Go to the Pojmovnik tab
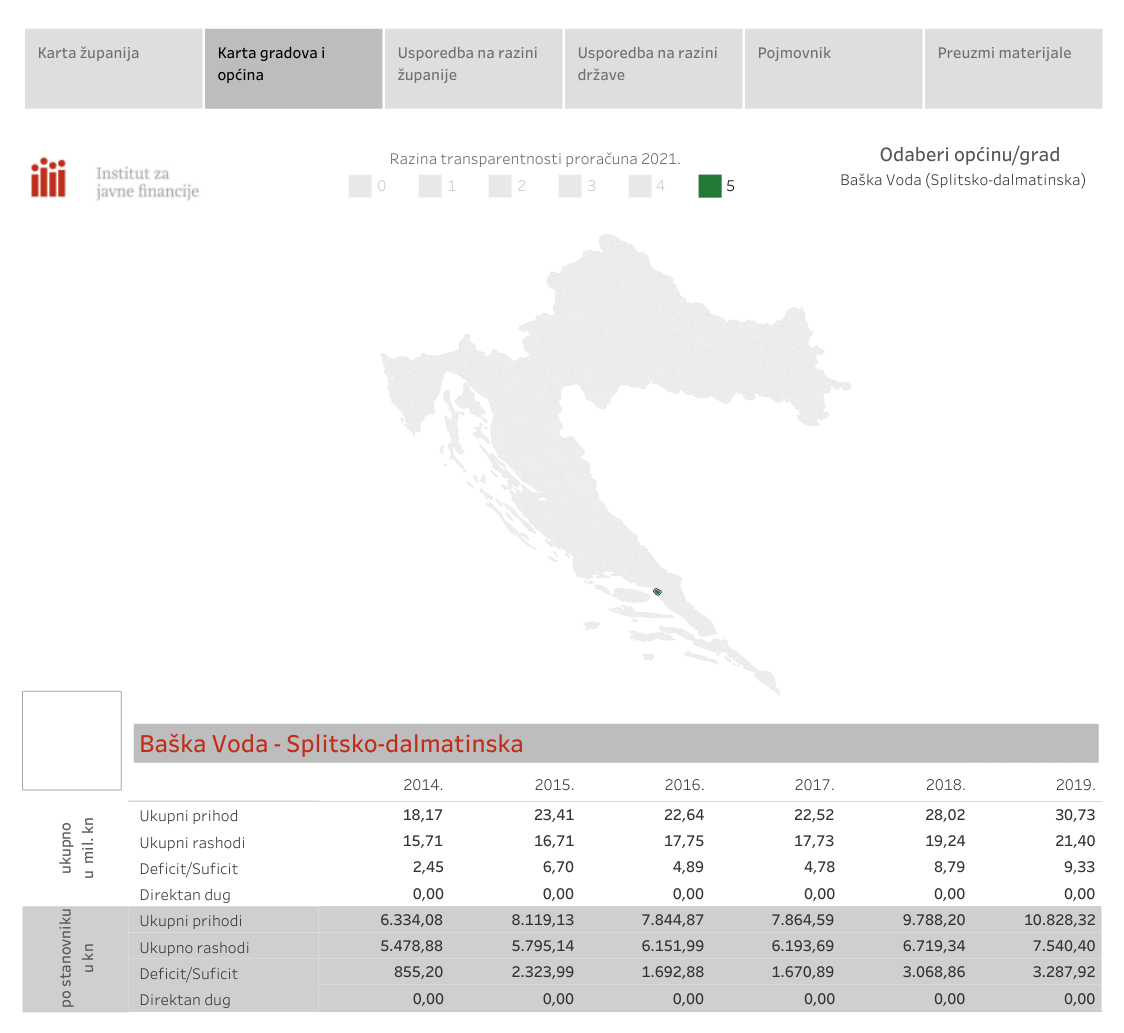The width and height of the screenshot is (1124, 1033). [x=833, y=68]
